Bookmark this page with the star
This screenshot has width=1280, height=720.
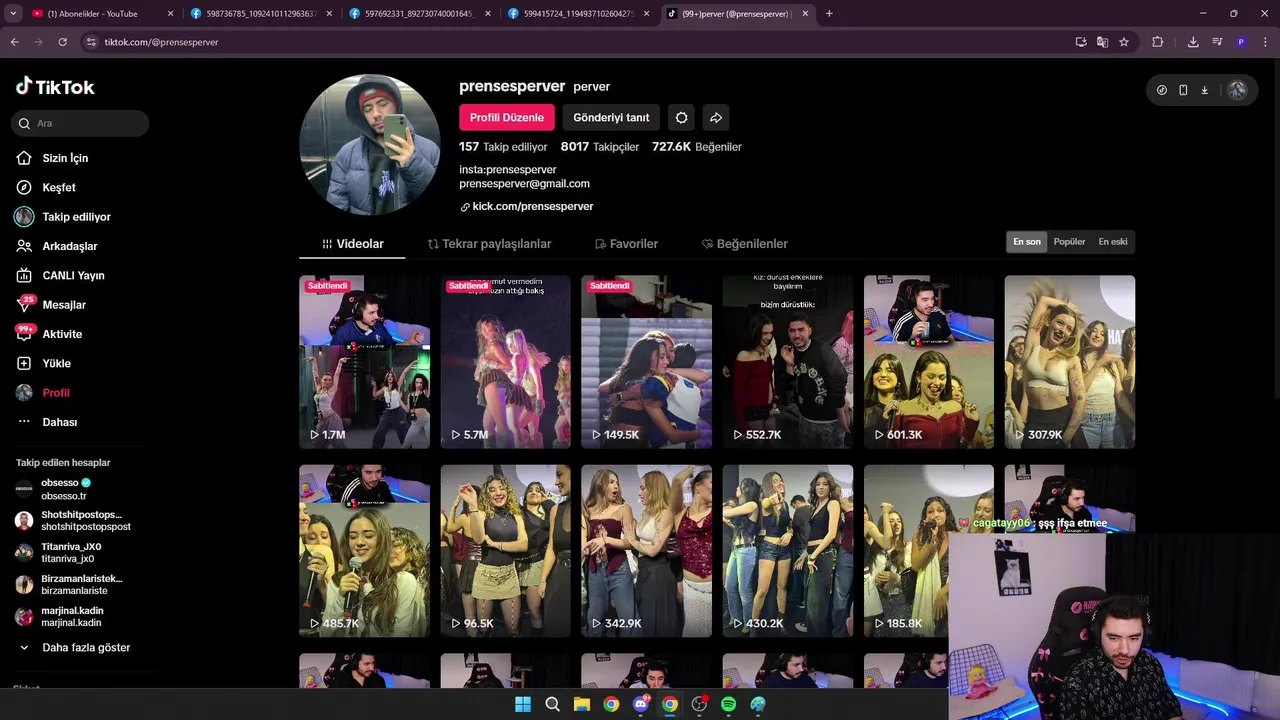pyautogui.click(x=1124, y=42)
